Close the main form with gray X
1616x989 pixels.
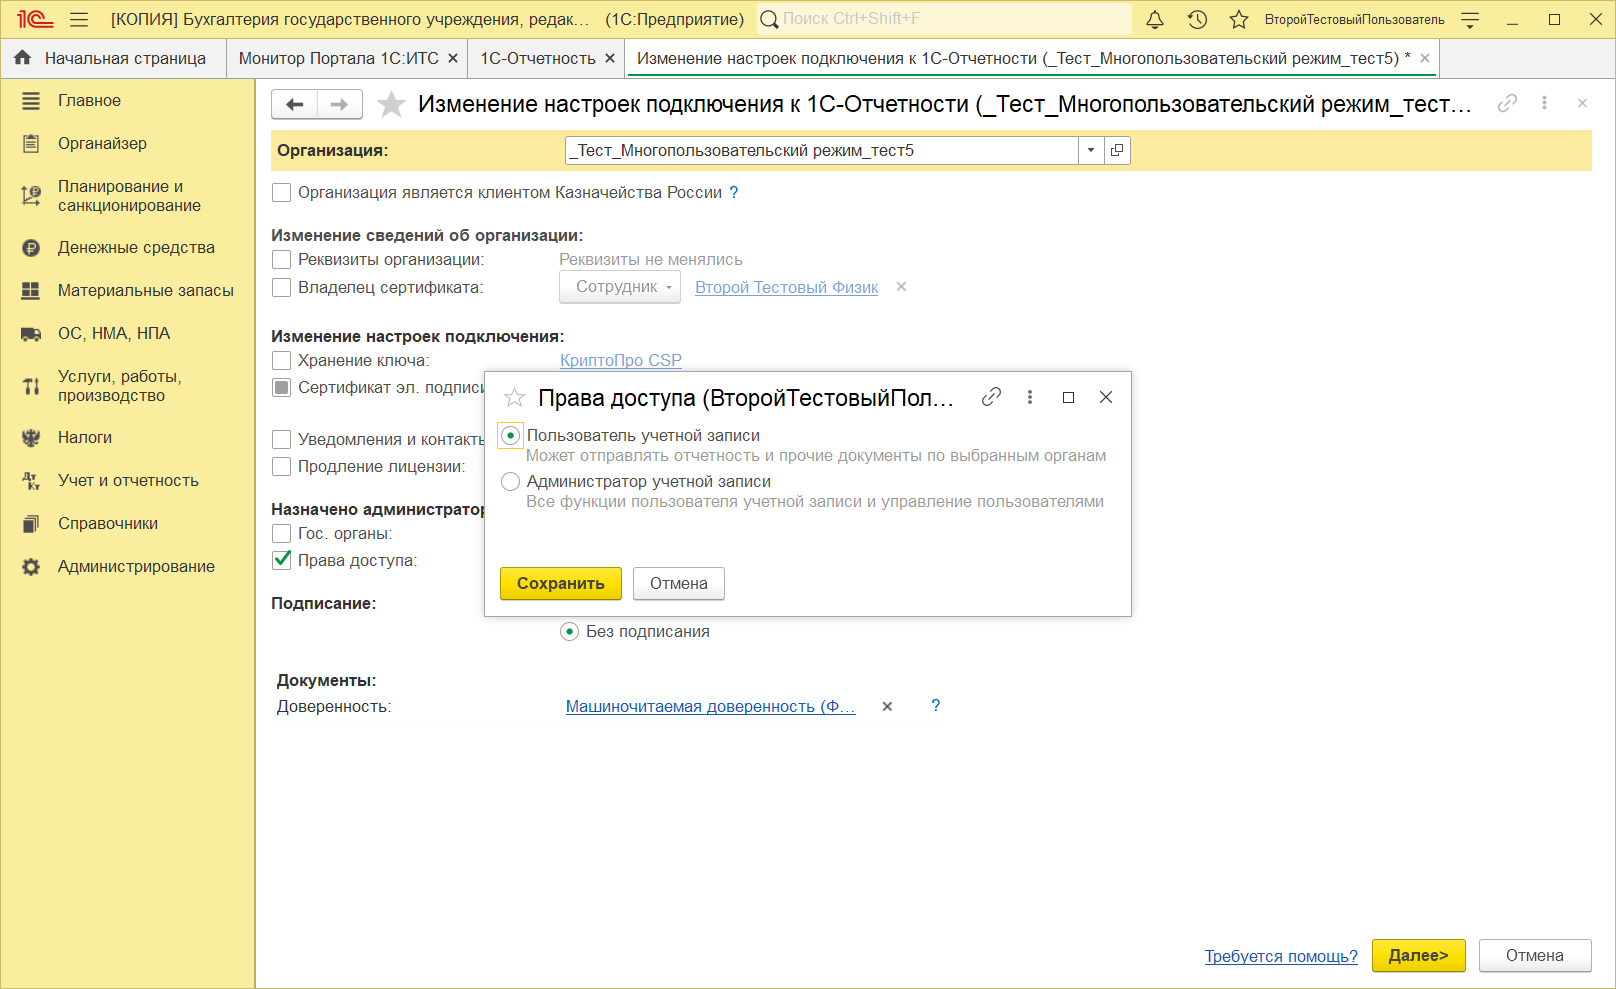click(1582, 103)
